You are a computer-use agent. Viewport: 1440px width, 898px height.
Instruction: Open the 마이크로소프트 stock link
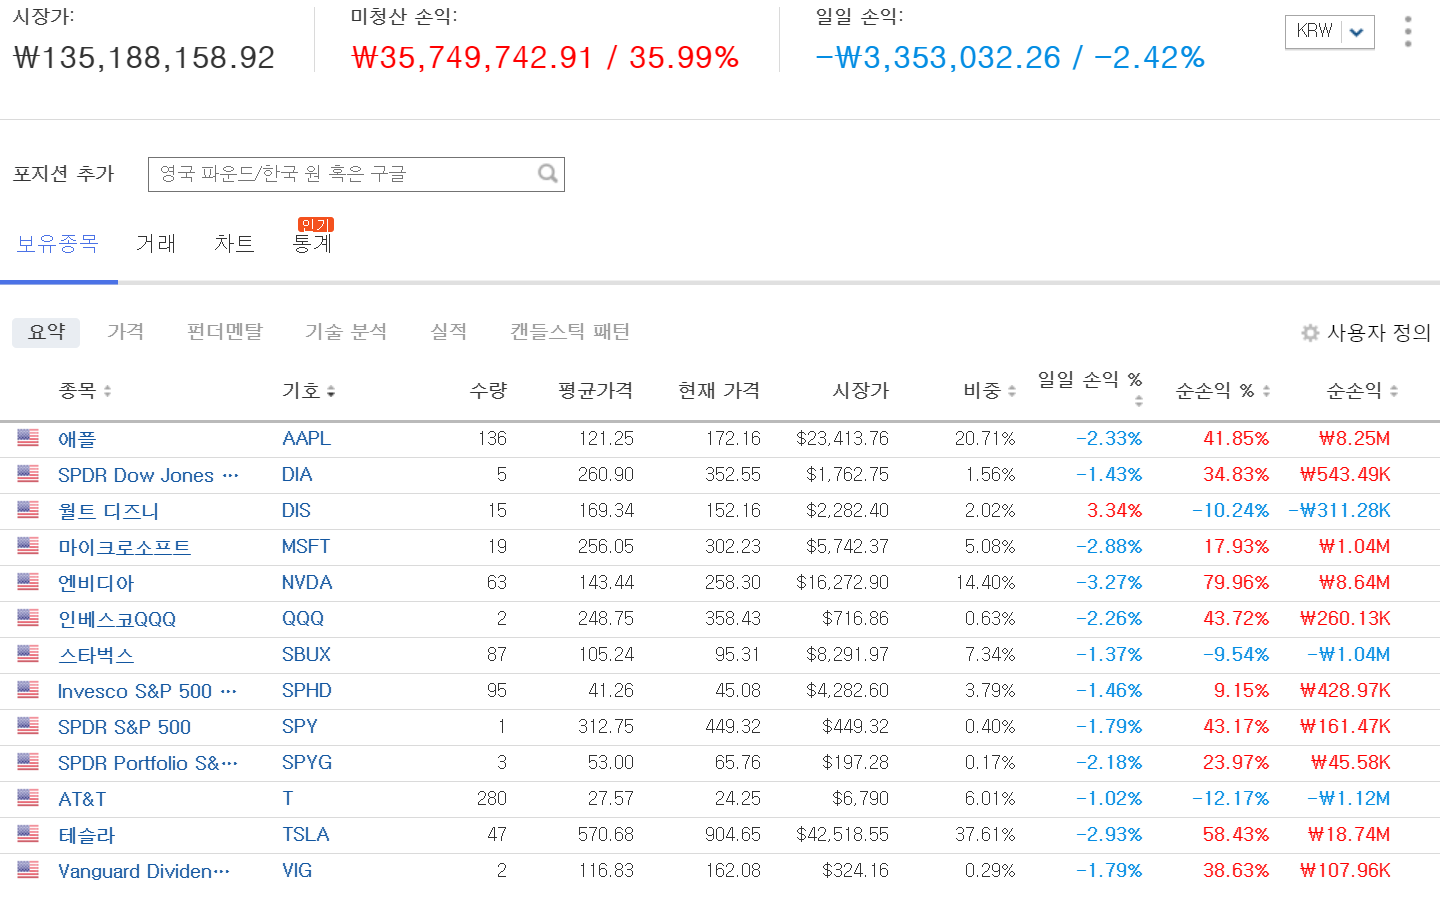pos(124,547)
